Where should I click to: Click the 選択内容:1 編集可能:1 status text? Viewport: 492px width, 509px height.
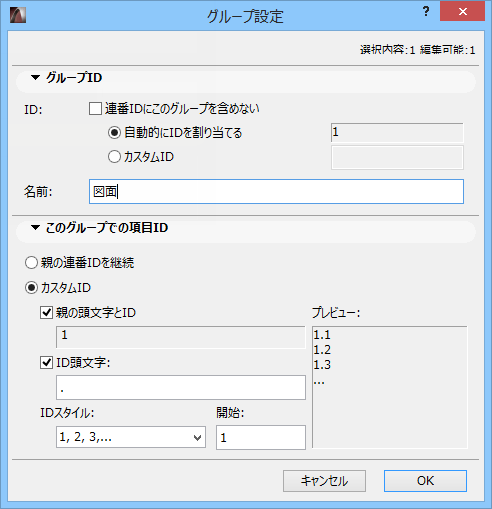pos(417,50)
